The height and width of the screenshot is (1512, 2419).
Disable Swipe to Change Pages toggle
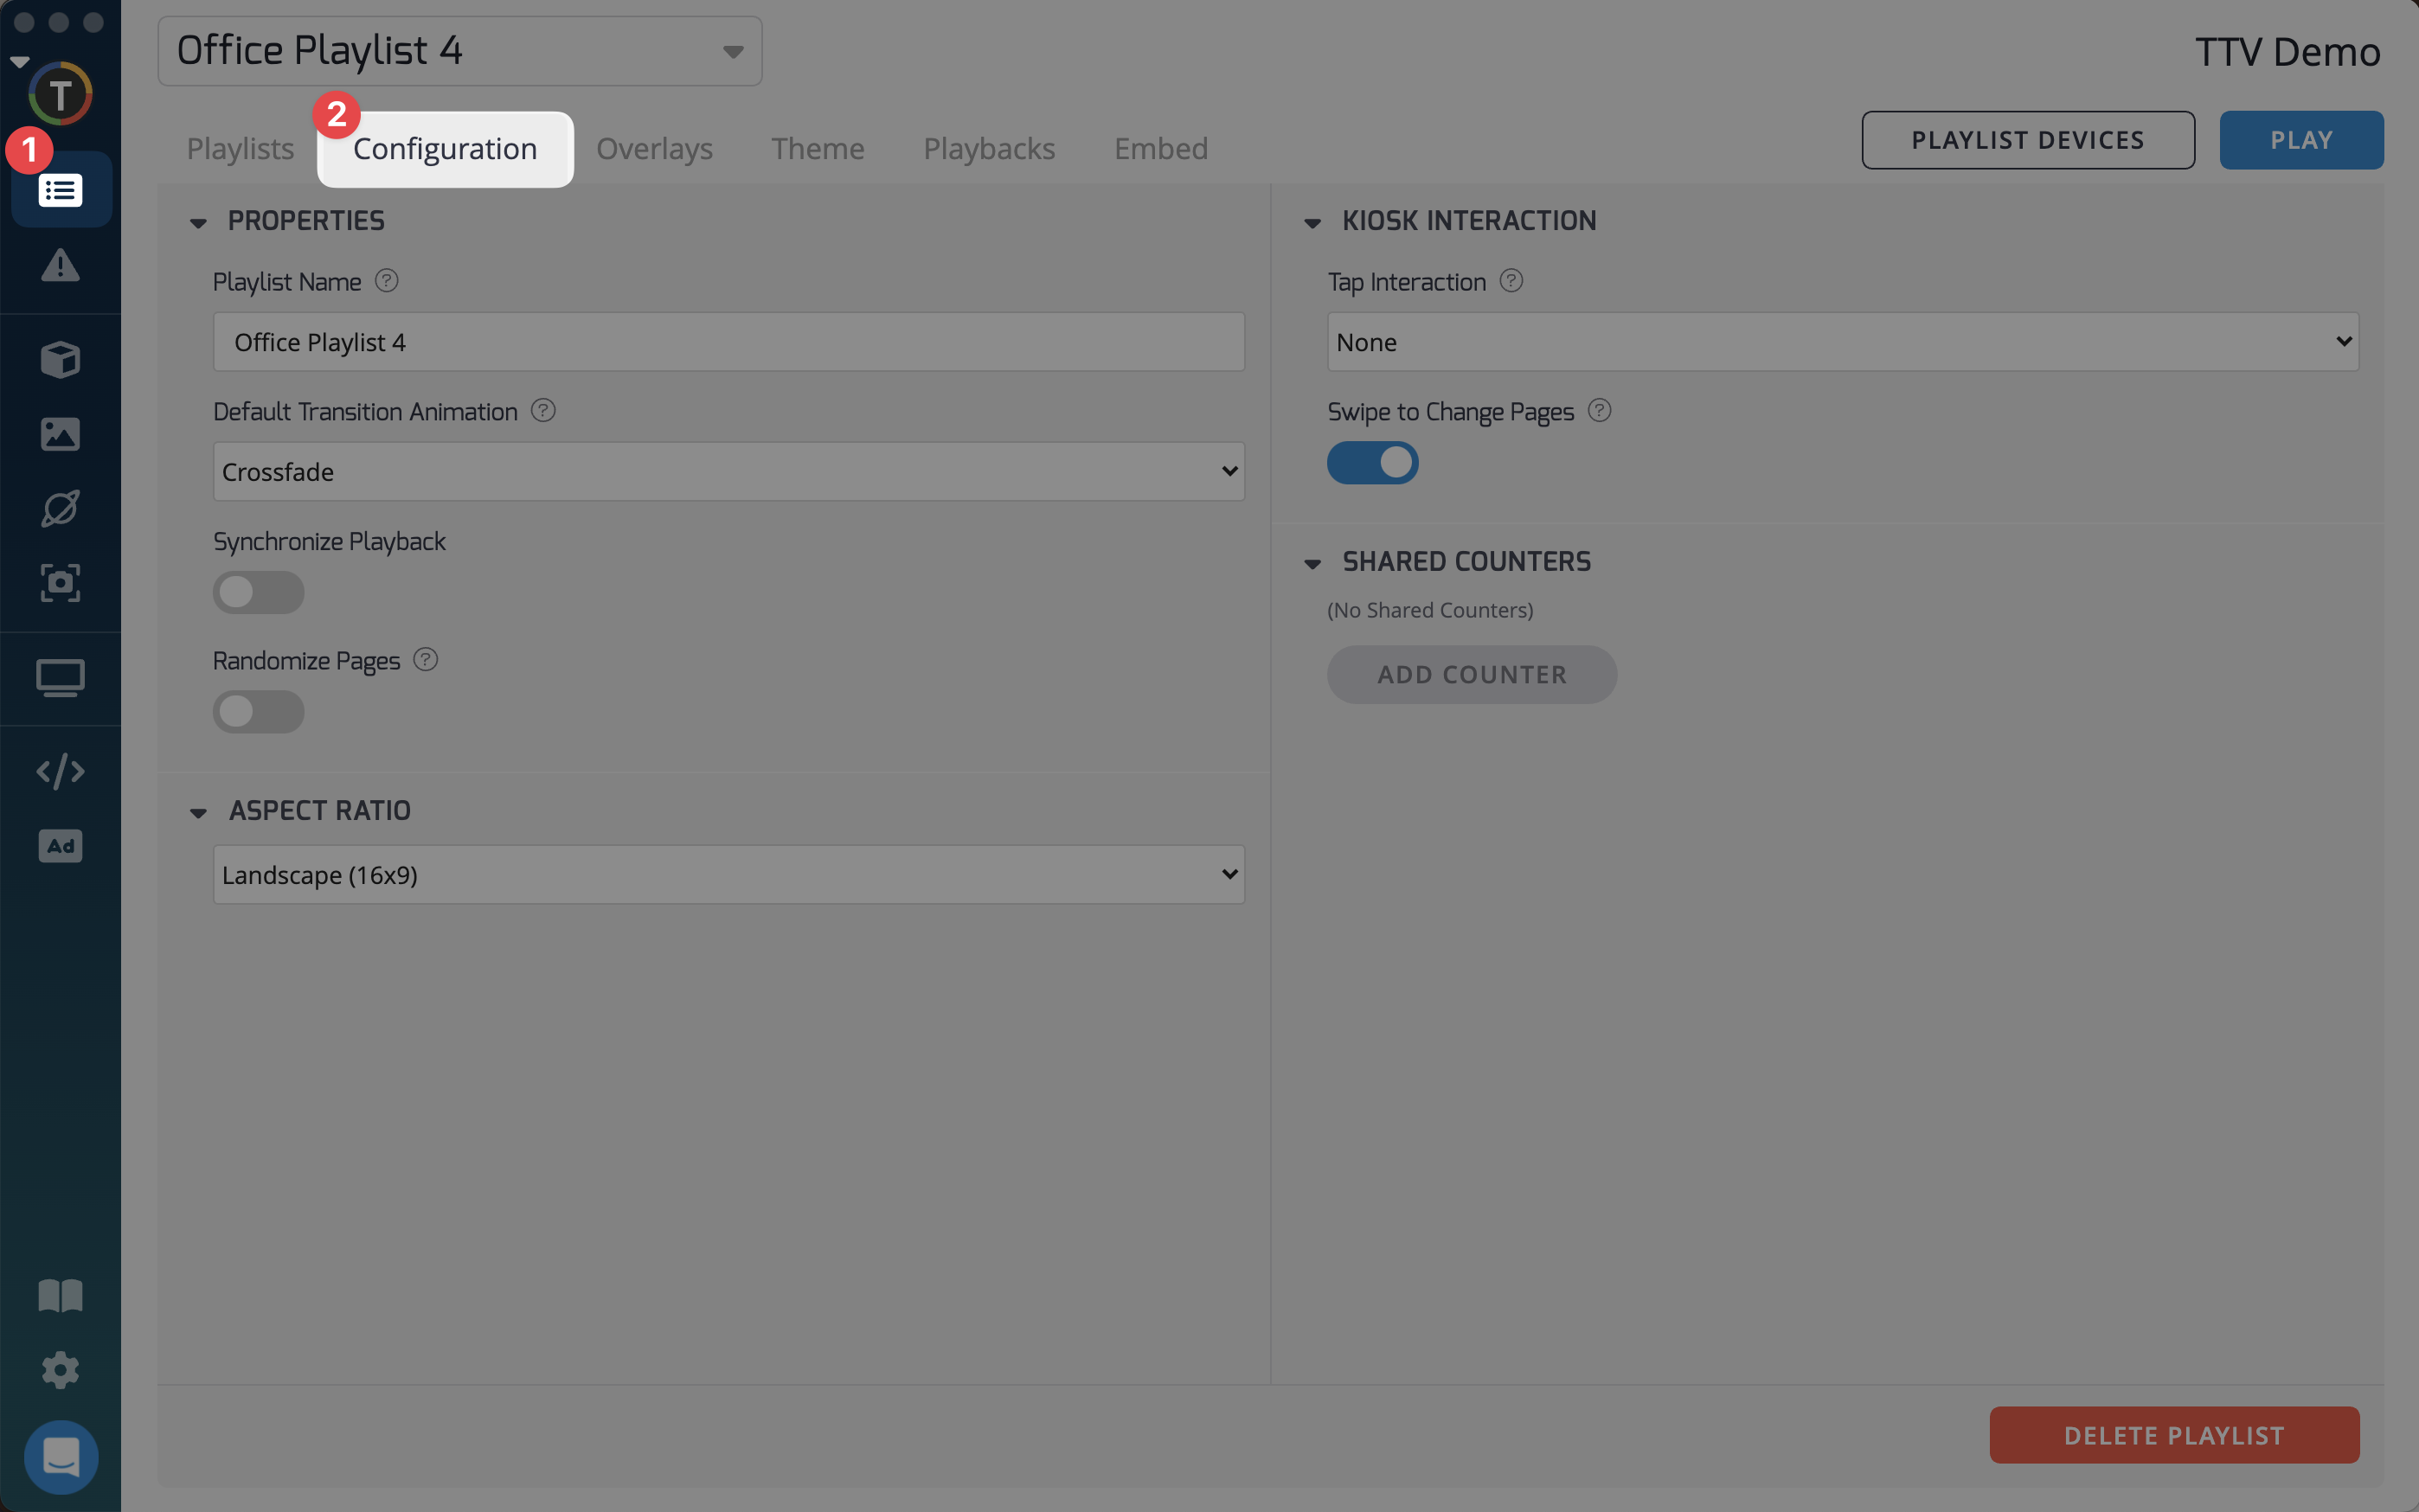coord(1372,463)
